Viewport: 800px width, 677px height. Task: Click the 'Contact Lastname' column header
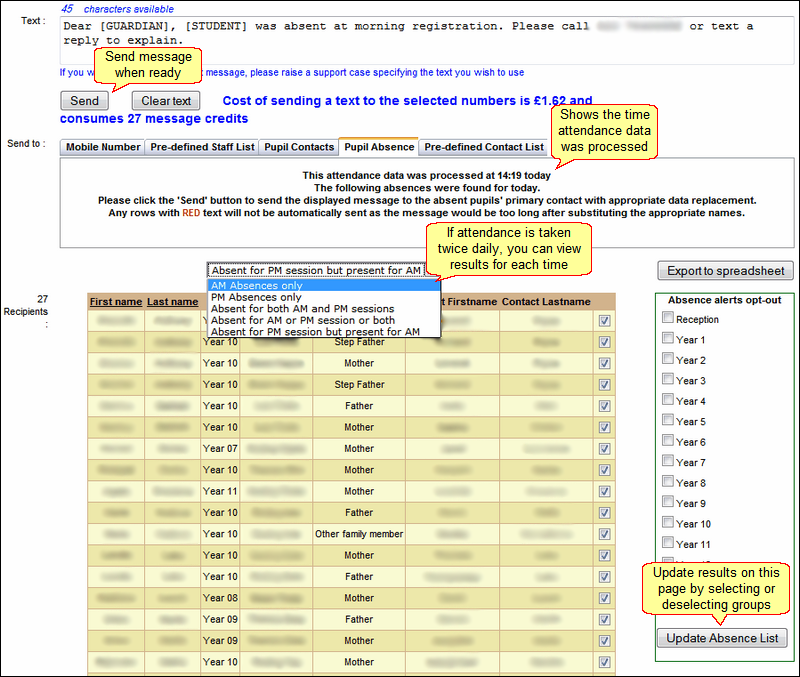pos(546,302)
